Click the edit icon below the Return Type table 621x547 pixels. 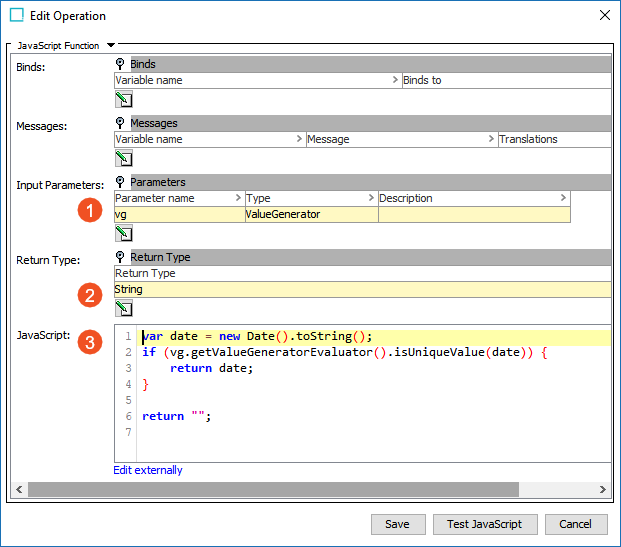[x=124, y=308]
